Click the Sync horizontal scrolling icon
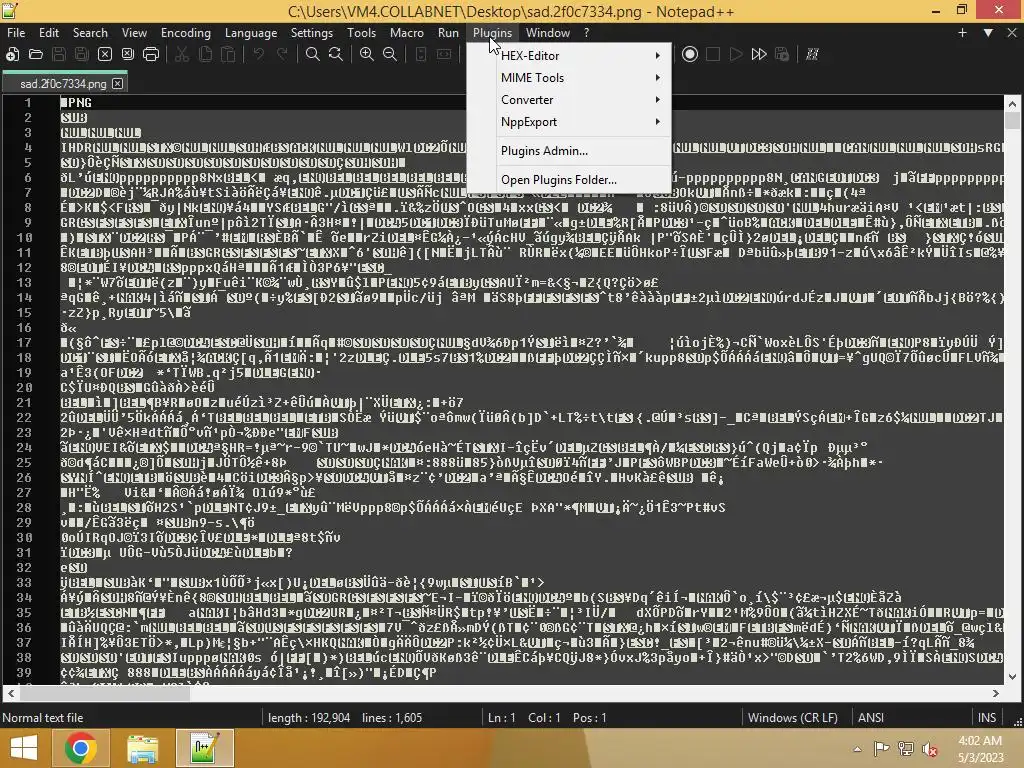Screen dimensions: 1024x768 pyautogui.click(x=444, y=54)
